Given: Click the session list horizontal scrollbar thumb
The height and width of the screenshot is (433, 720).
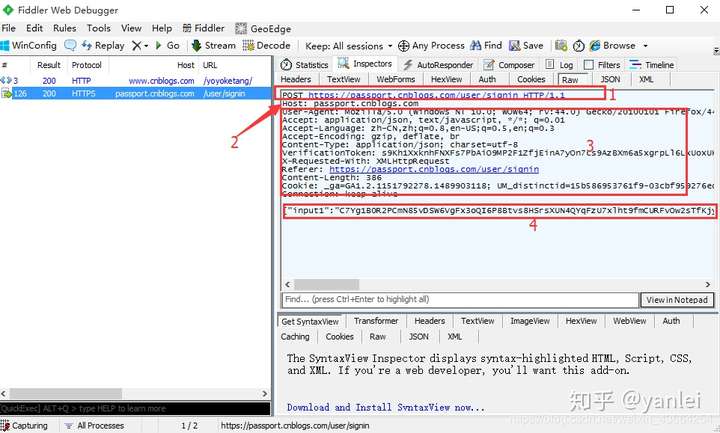Looking at the screenshot, I should [x=66, y=394].
